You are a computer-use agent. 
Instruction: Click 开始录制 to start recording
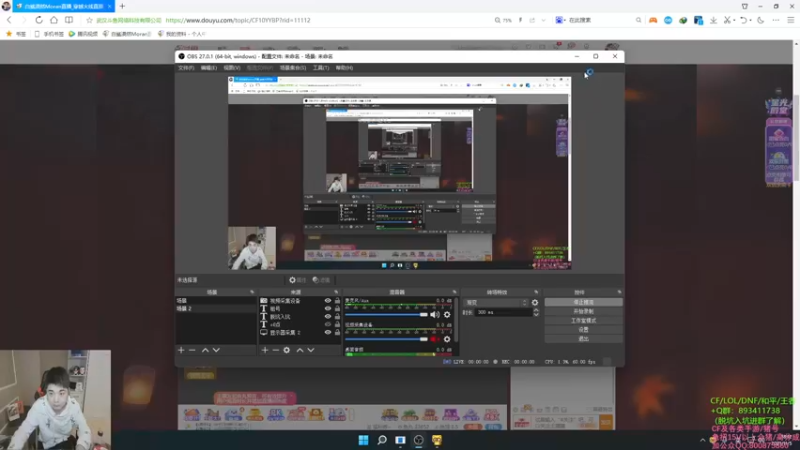click(584, 311)
